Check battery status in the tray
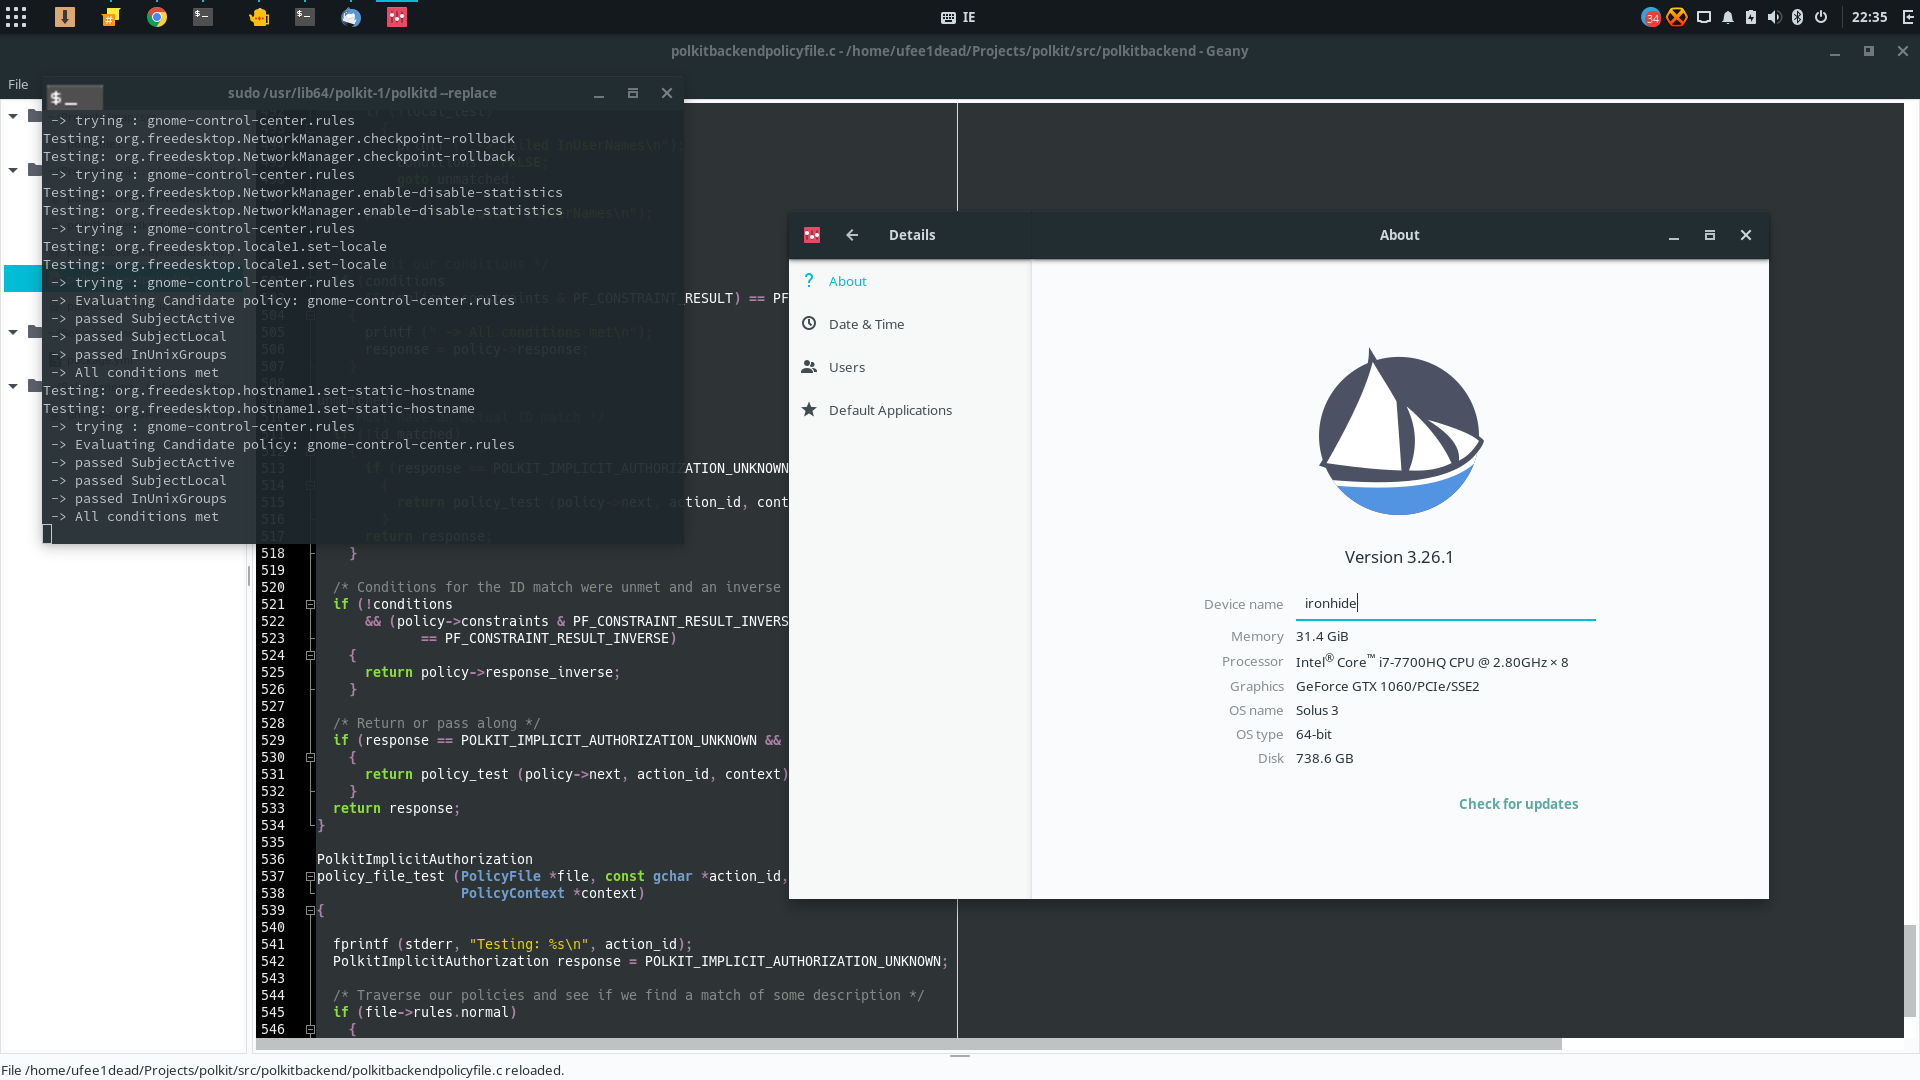Viewport: 1920px width, 1080px height. coord(1751,17)
